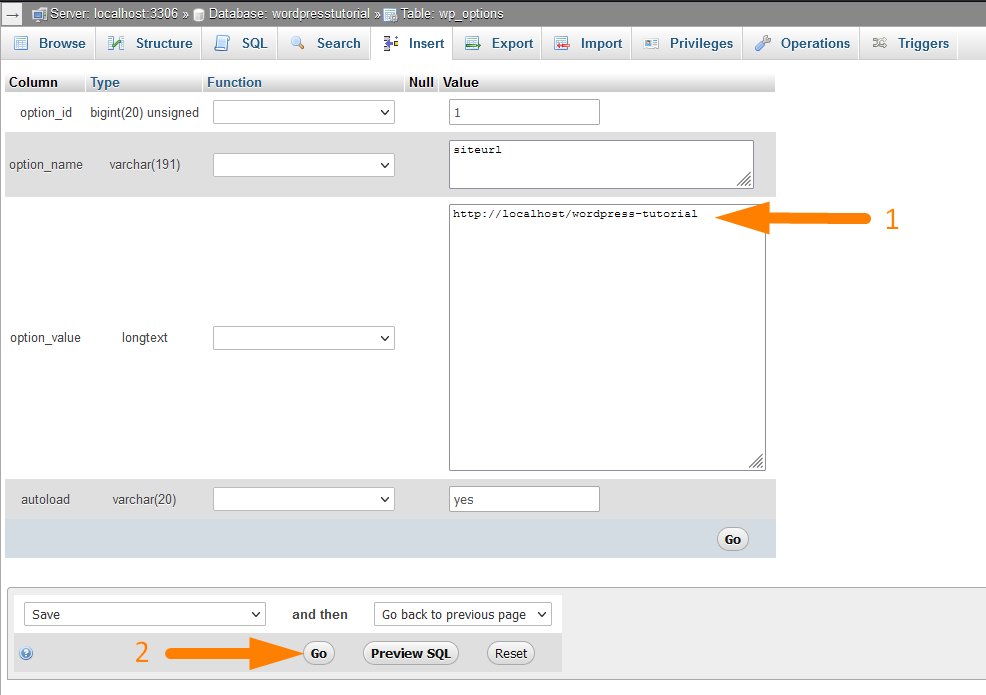Open the Function dropdown for option_name
986x695 pixels.
click(x=304, y=165)
